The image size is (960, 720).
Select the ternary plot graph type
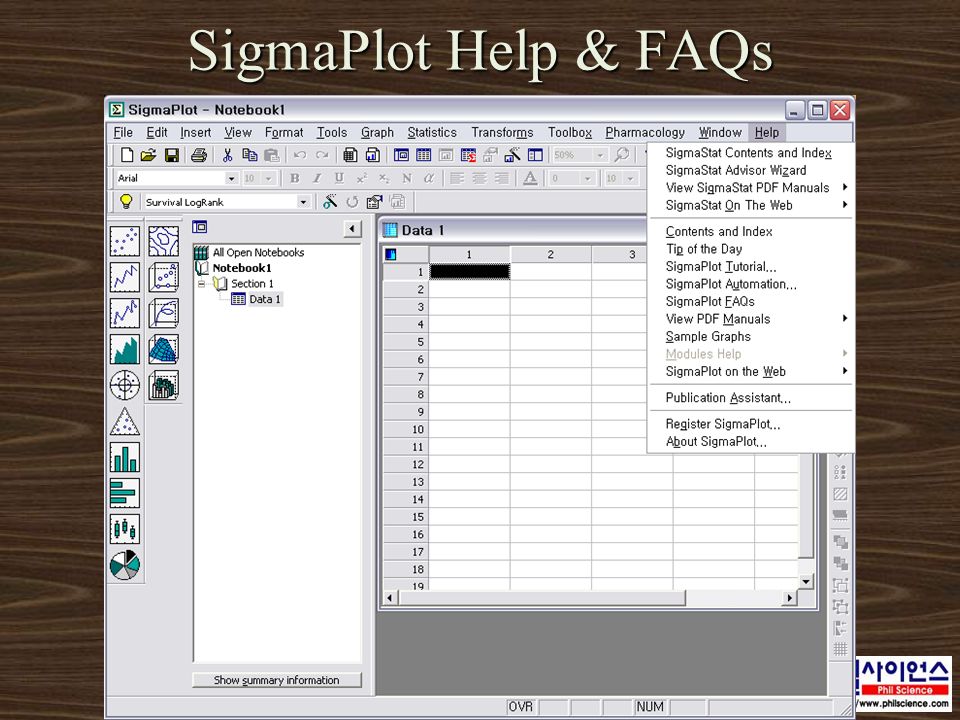point(125,421)
